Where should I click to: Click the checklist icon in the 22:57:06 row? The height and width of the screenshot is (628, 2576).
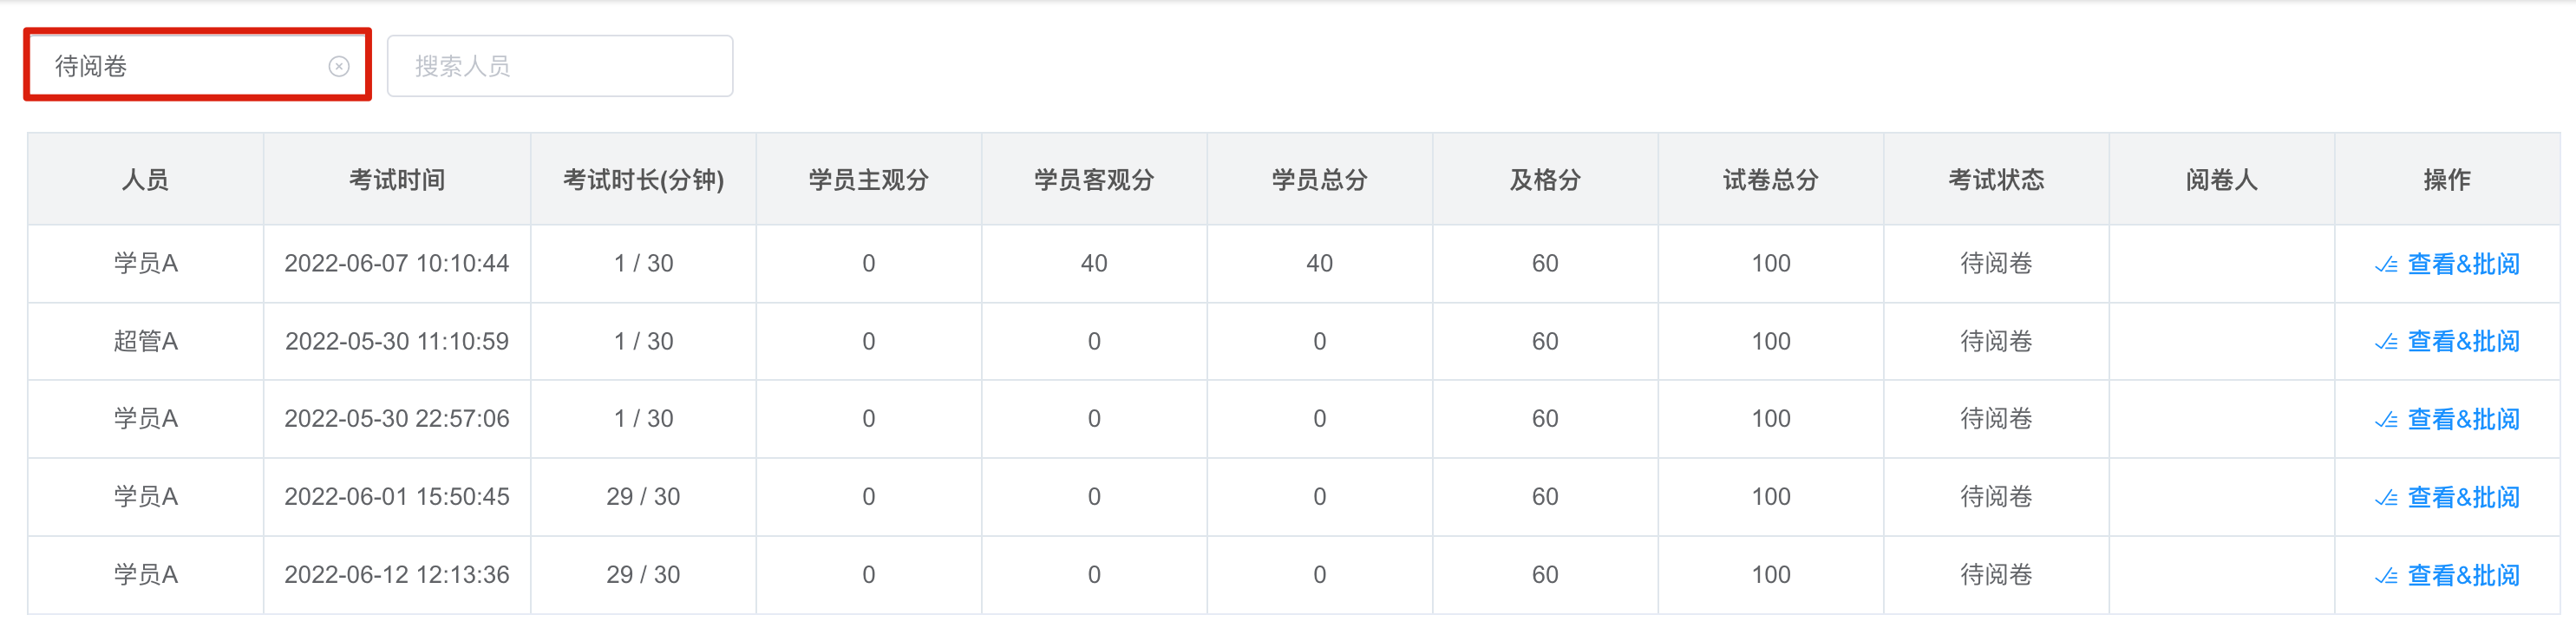click(x=2386, y=420)
